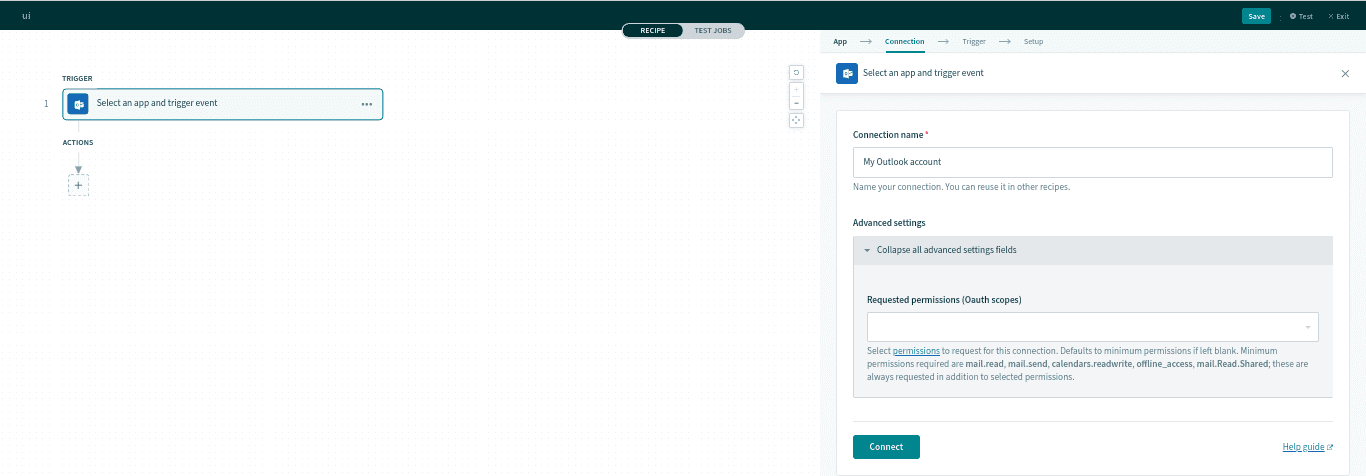This screenshot has width=1366, height=476.
Task: Exit the recipe editor
Action: pyautogui.click(x=1338, y=16)
